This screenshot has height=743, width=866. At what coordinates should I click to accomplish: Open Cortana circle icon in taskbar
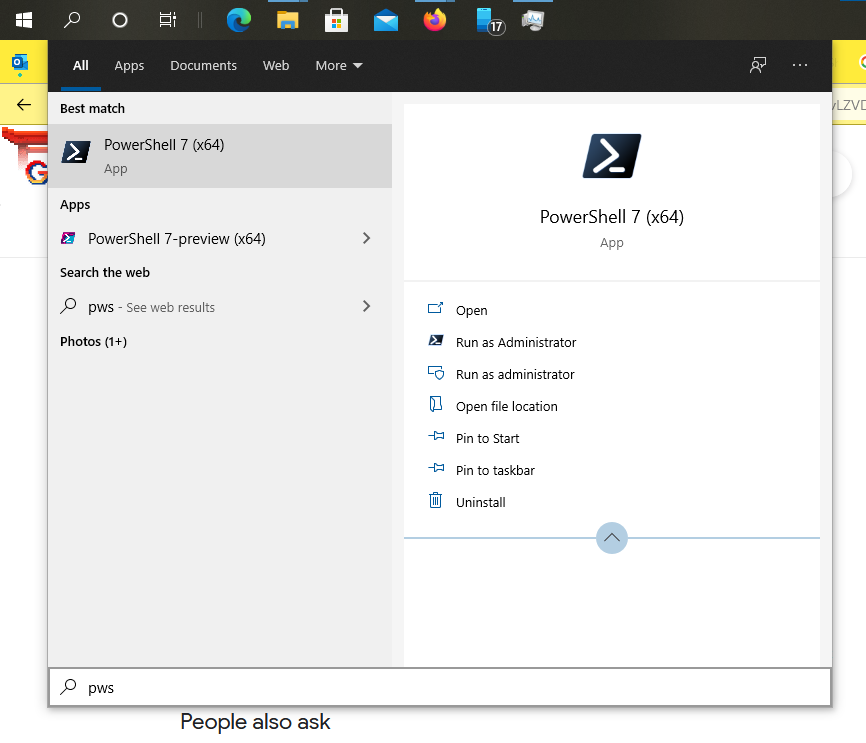pyautogui.click(x=119, y=20)
